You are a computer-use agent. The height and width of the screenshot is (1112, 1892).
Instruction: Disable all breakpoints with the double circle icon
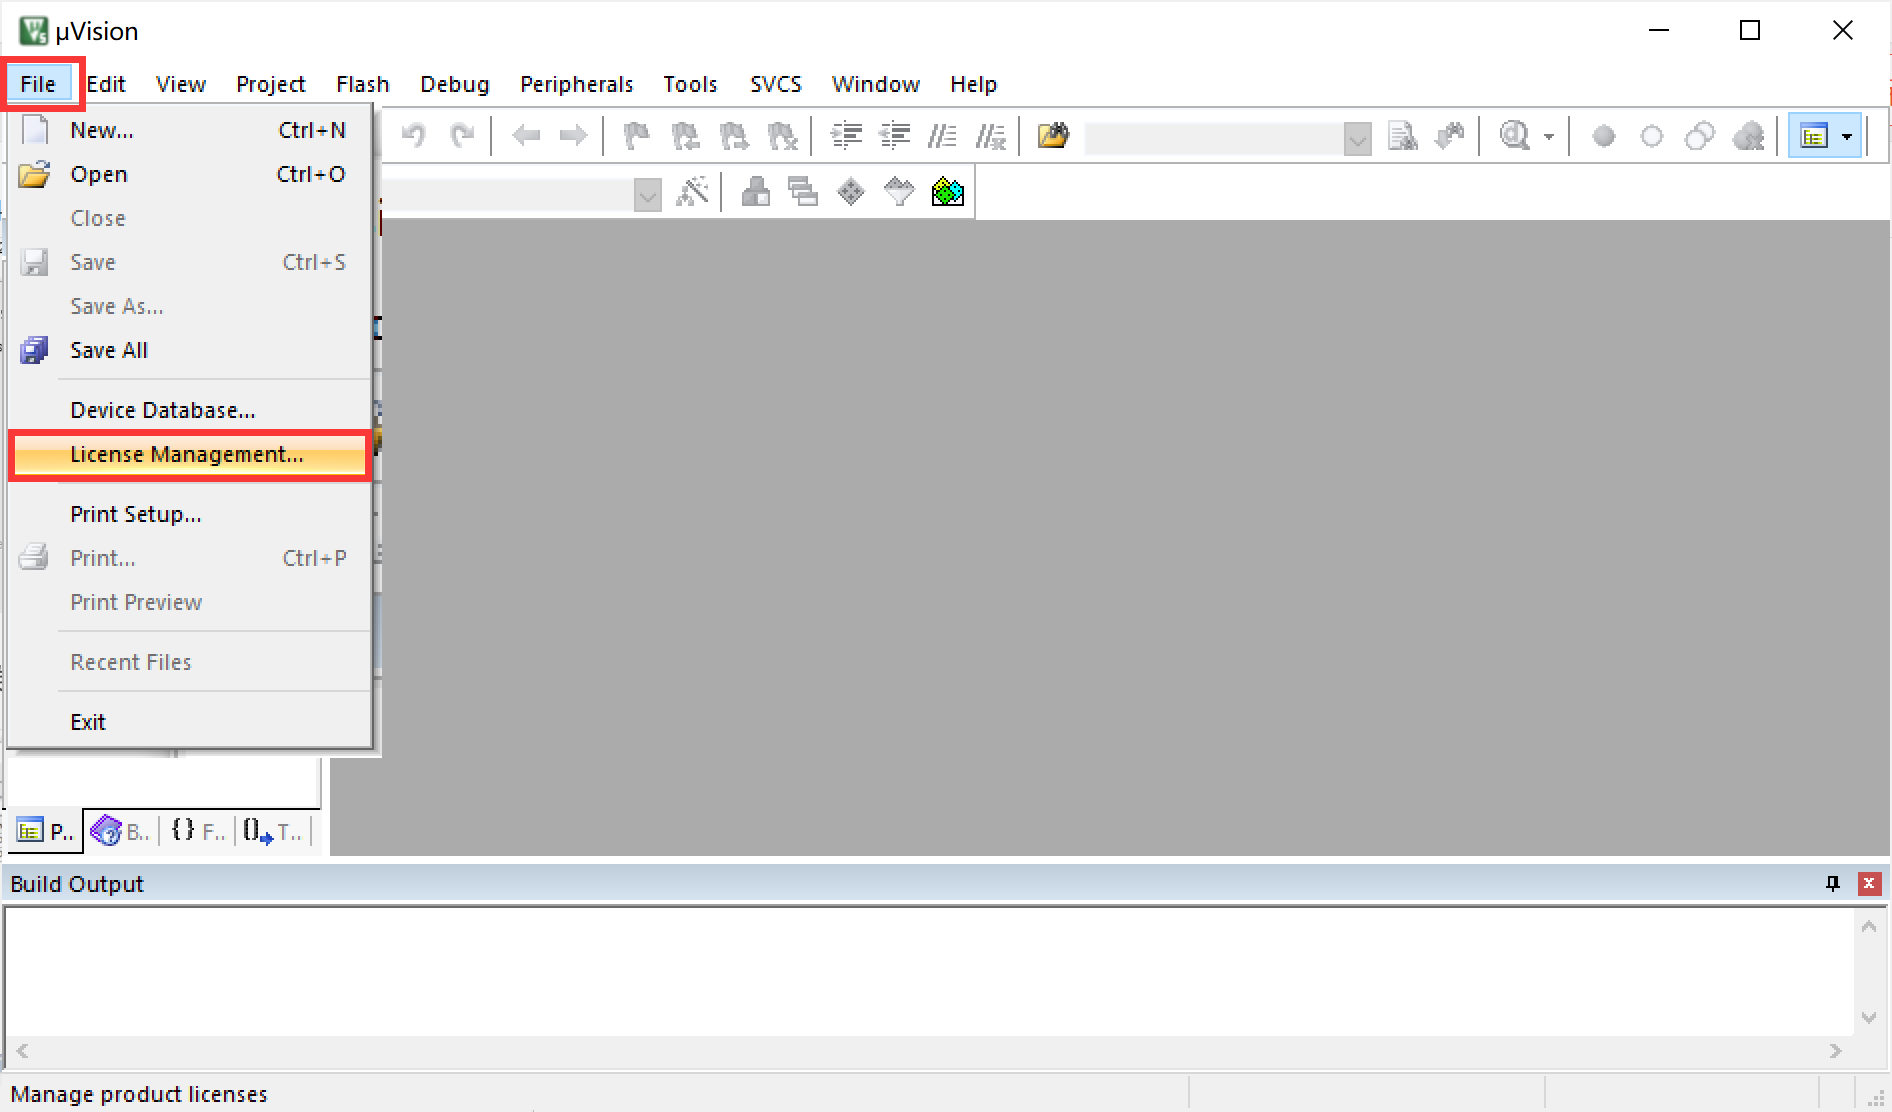coord(1700,136)
